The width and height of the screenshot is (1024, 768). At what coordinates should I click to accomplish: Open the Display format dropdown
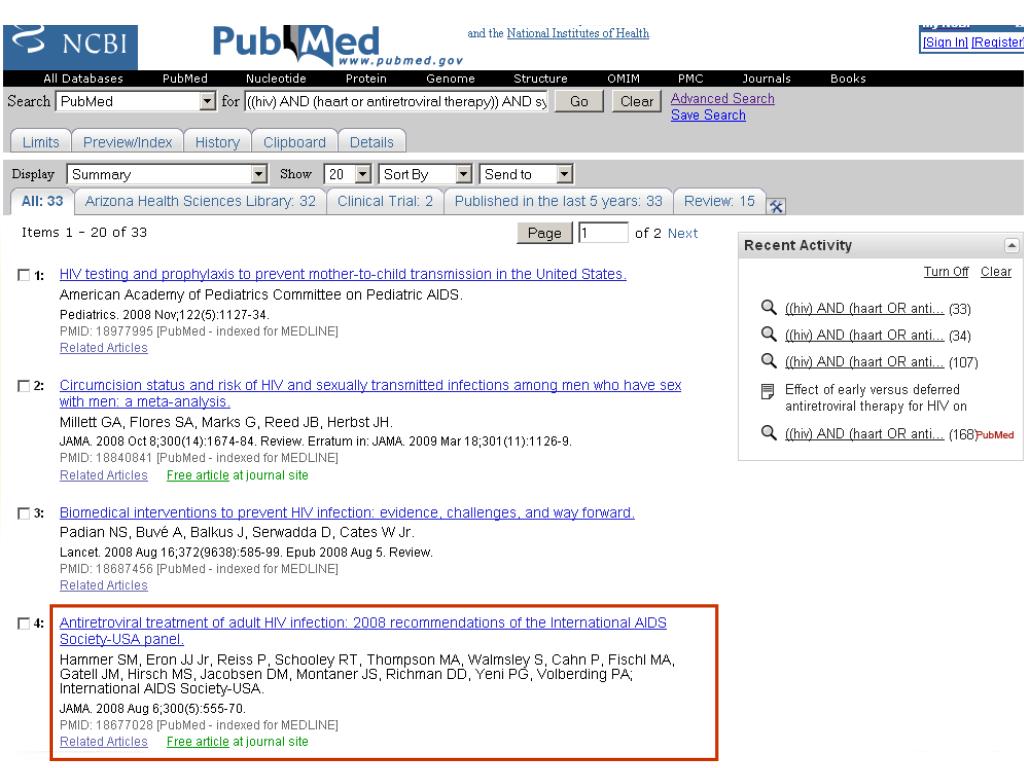pos(167,174)
